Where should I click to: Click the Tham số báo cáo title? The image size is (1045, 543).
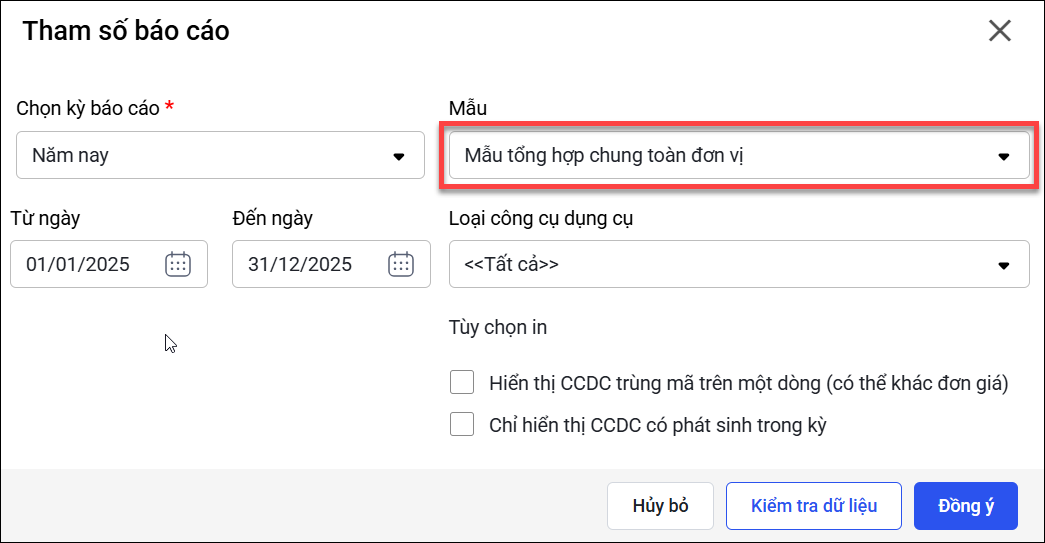pos(126,31)
